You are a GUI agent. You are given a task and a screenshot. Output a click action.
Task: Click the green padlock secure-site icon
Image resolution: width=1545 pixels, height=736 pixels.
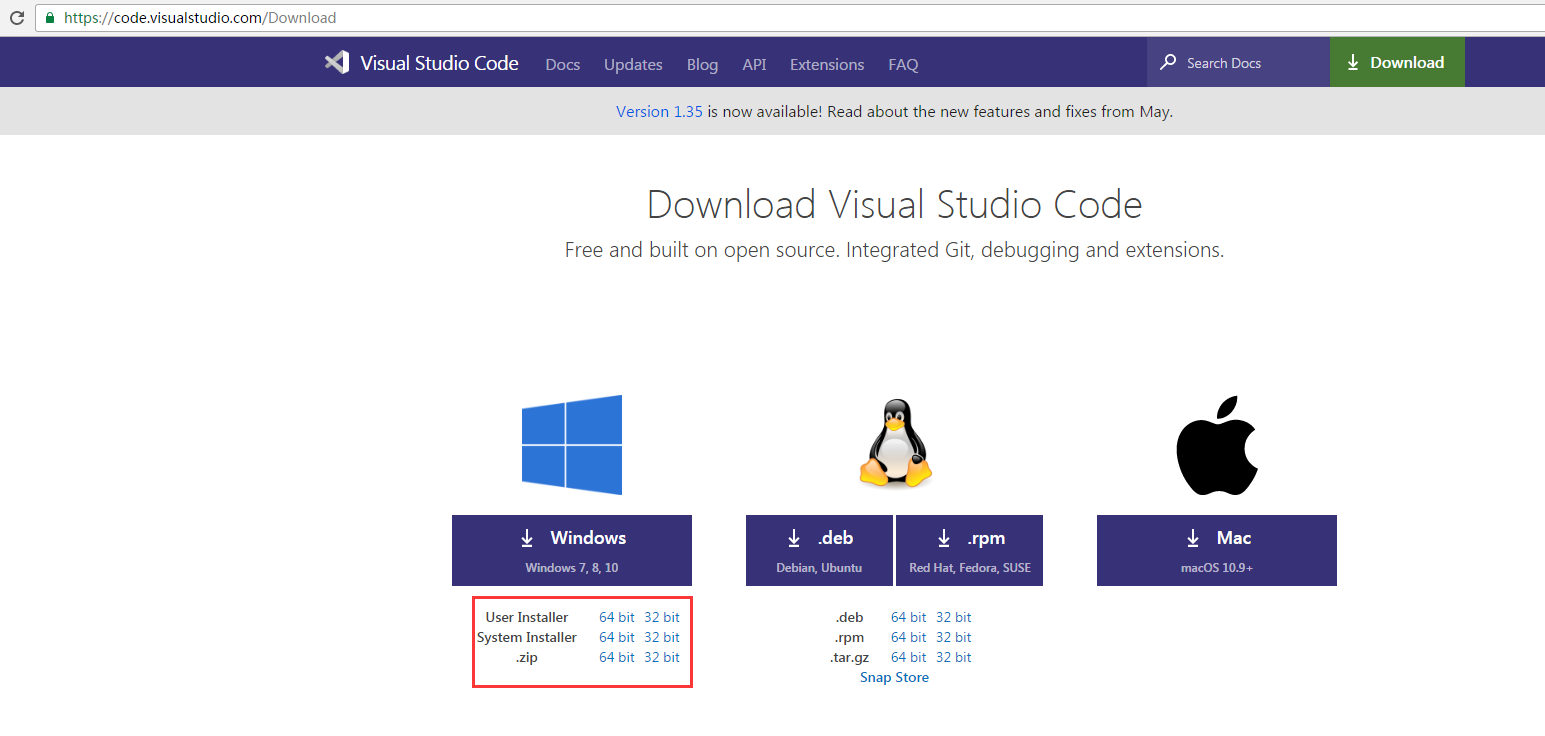[x=50, y=18]
